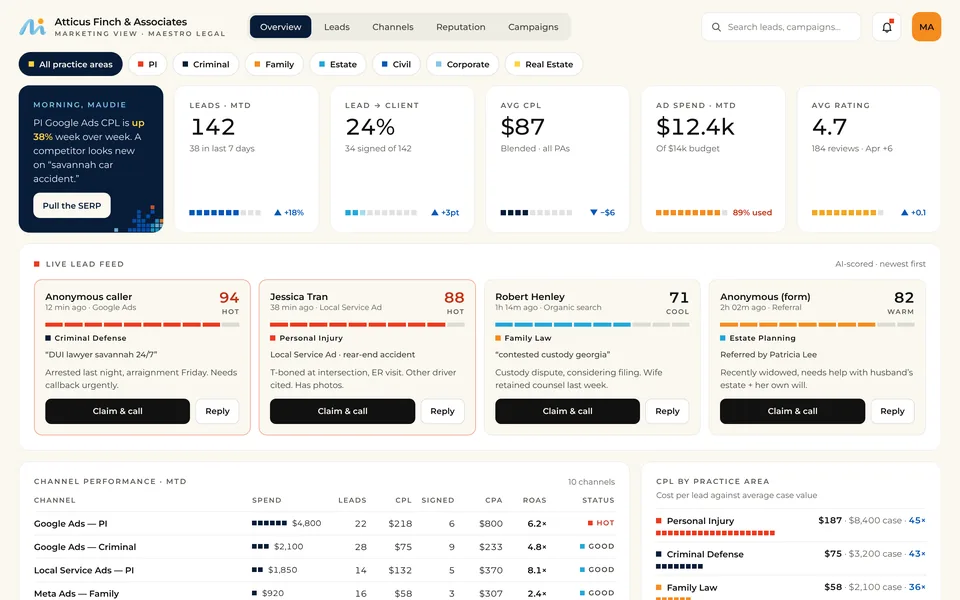The height and width of the screenshot is (600, 960).
Task: Open the Leads MTD 142 card
Action: (x=246, y=159)
